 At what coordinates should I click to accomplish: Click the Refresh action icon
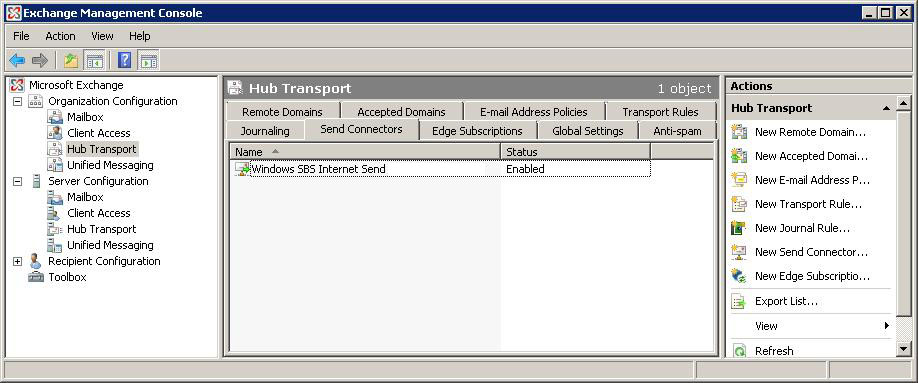tap(739, 351)
